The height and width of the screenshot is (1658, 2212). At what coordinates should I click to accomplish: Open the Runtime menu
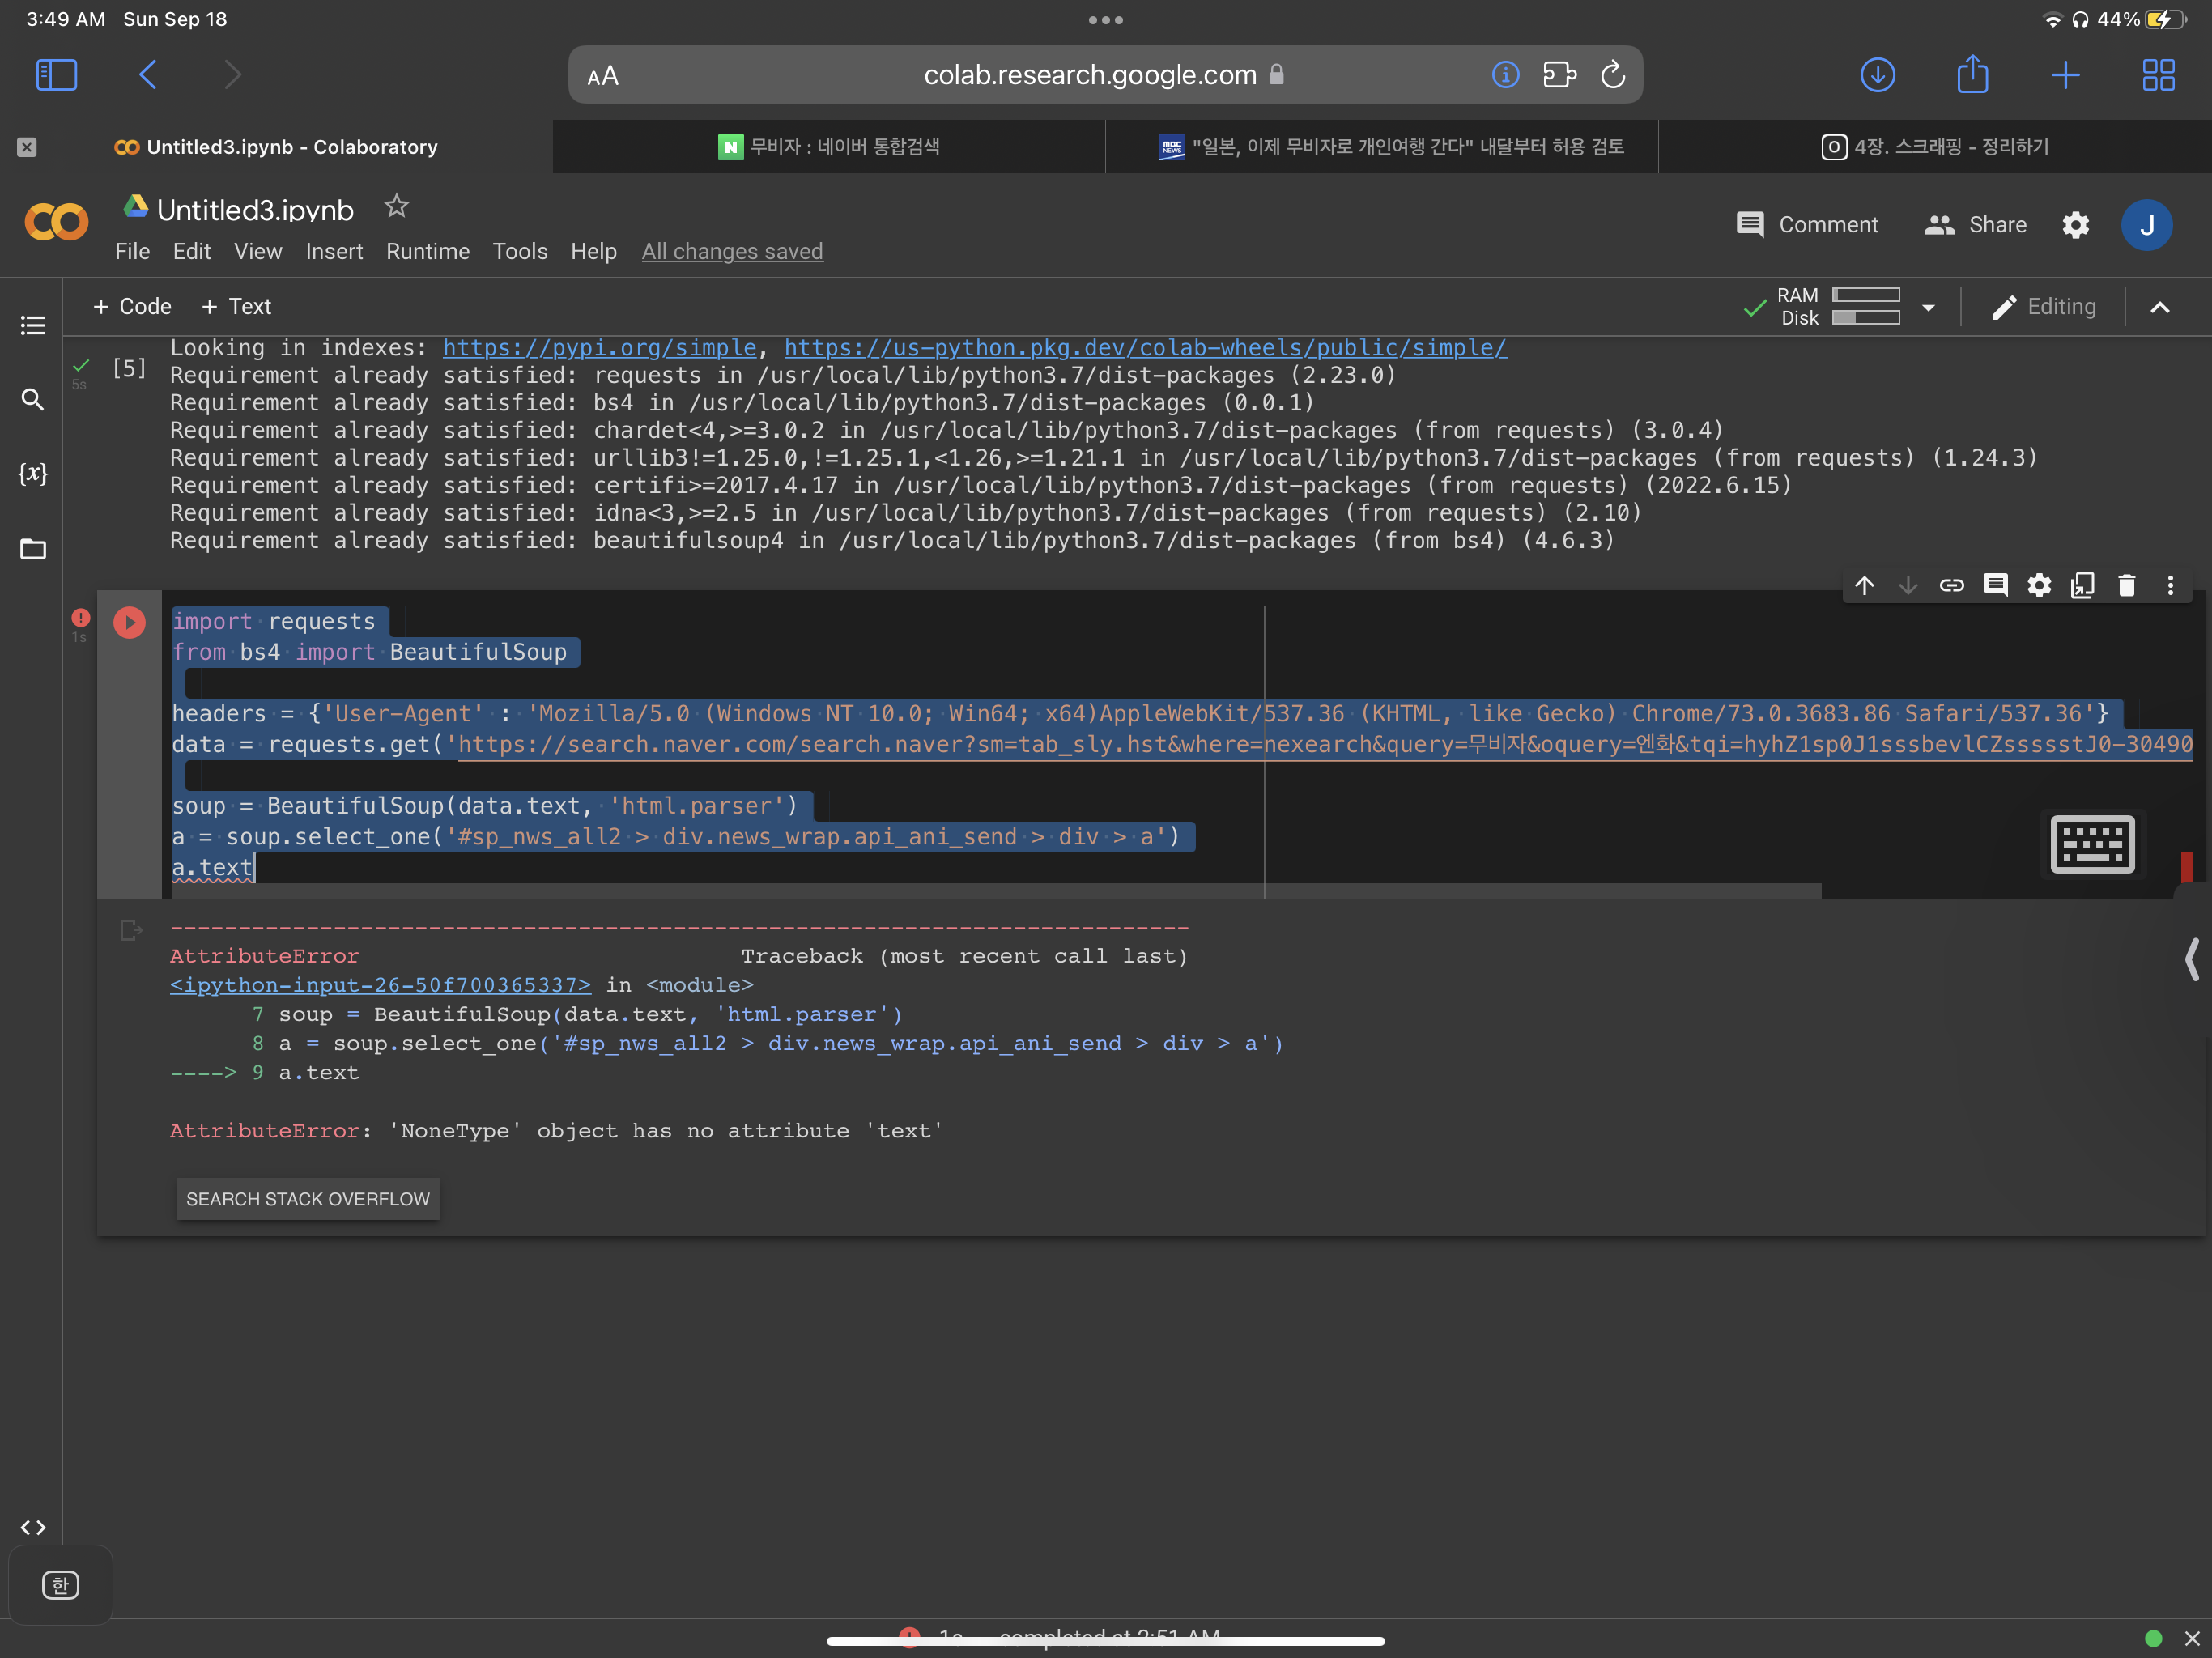pos(428,251)
